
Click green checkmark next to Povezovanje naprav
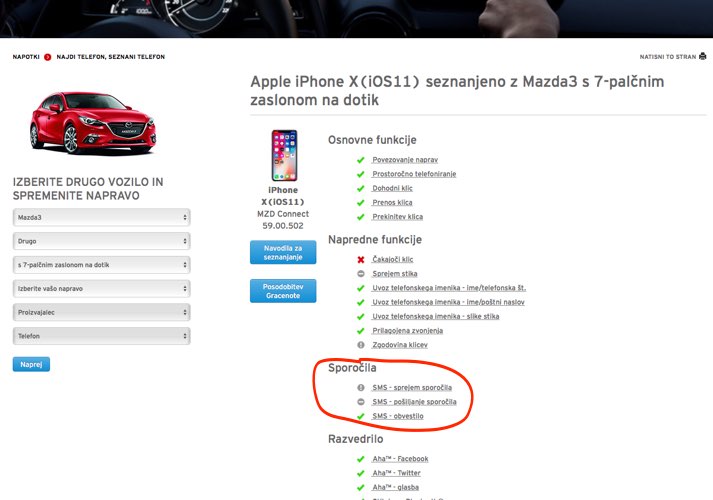point(361,160)
